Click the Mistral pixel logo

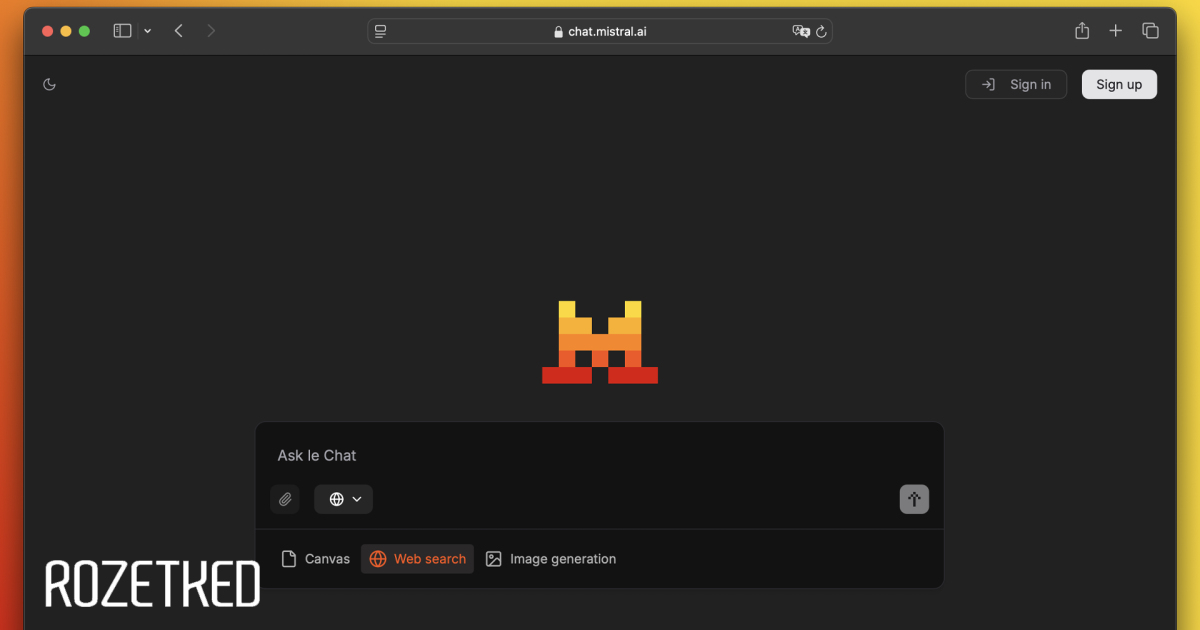tap(600, 342)
